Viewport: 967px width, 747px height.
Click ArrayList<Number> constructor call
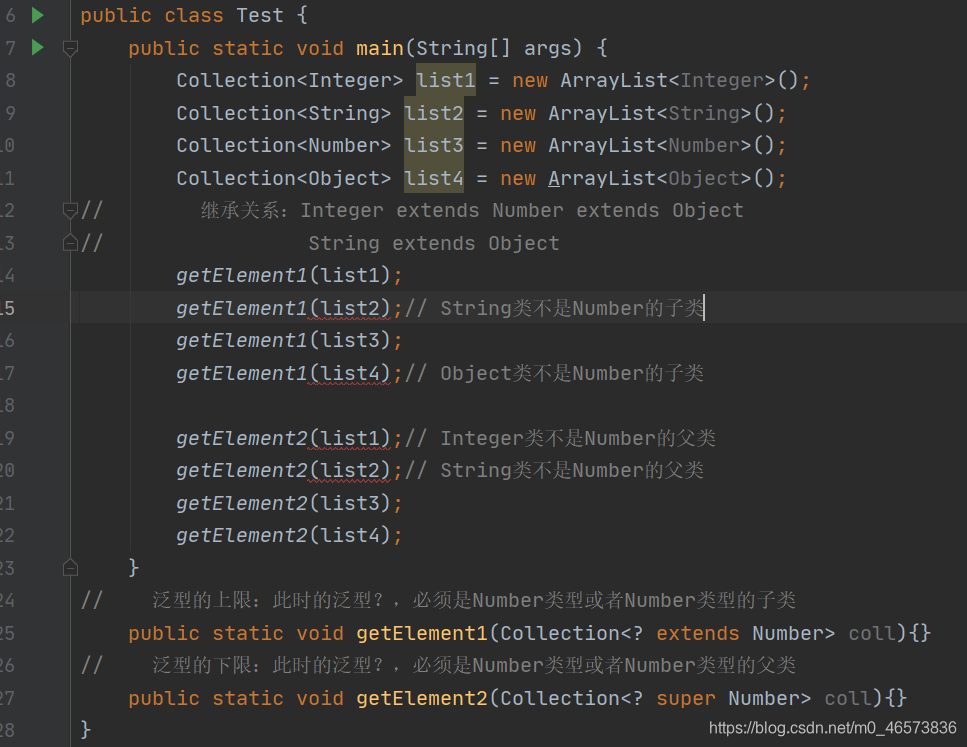(x=662, y=146)
